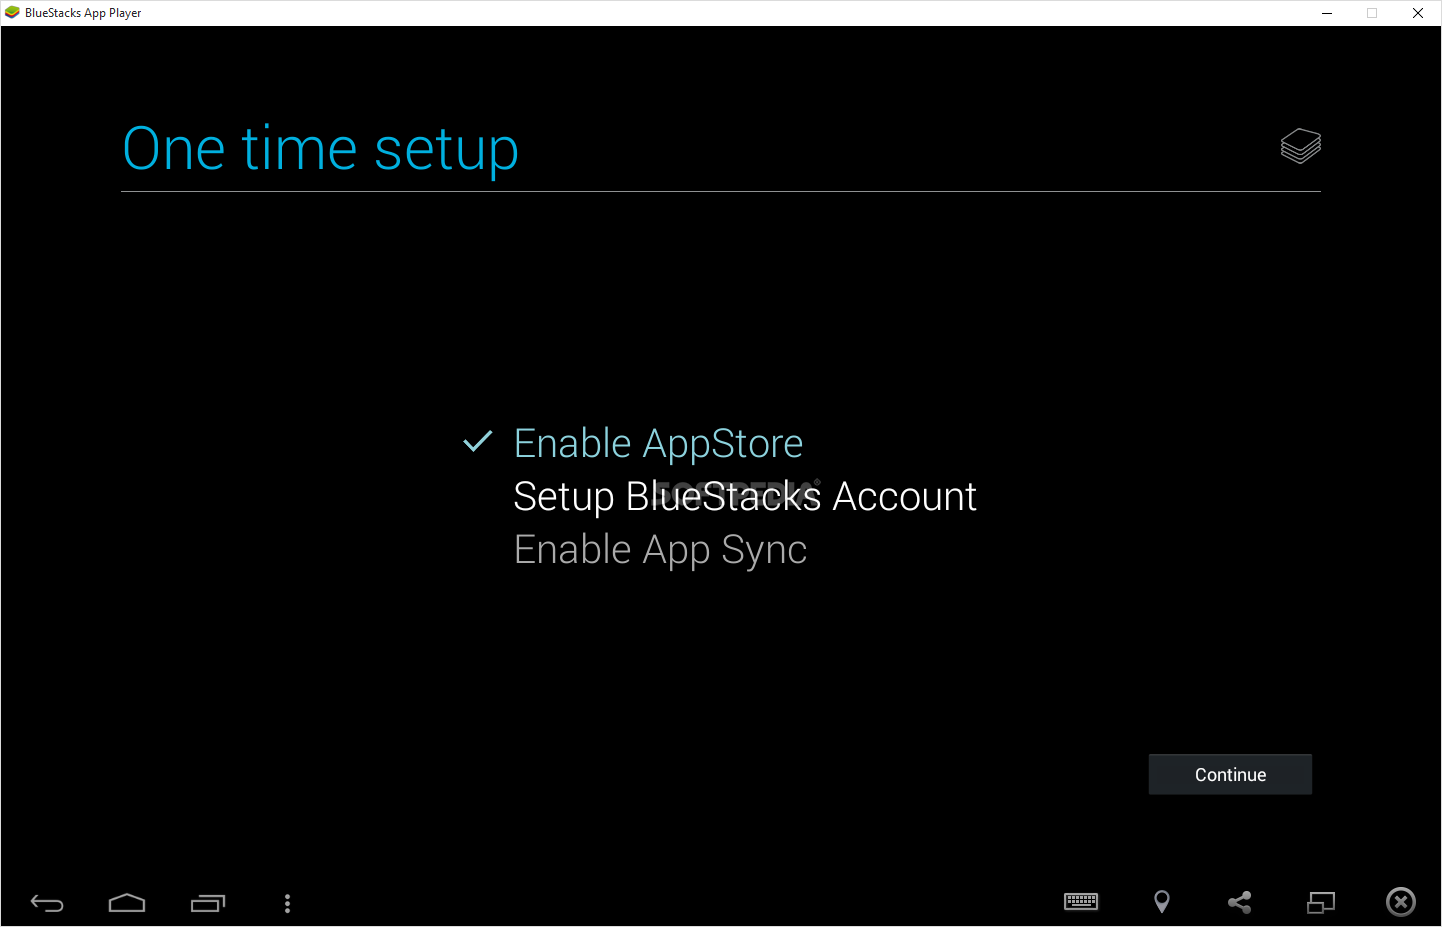Viewport: 1442px width, 927px height.
Task: Click the circled X close icon
Action: pos(1401,902)
